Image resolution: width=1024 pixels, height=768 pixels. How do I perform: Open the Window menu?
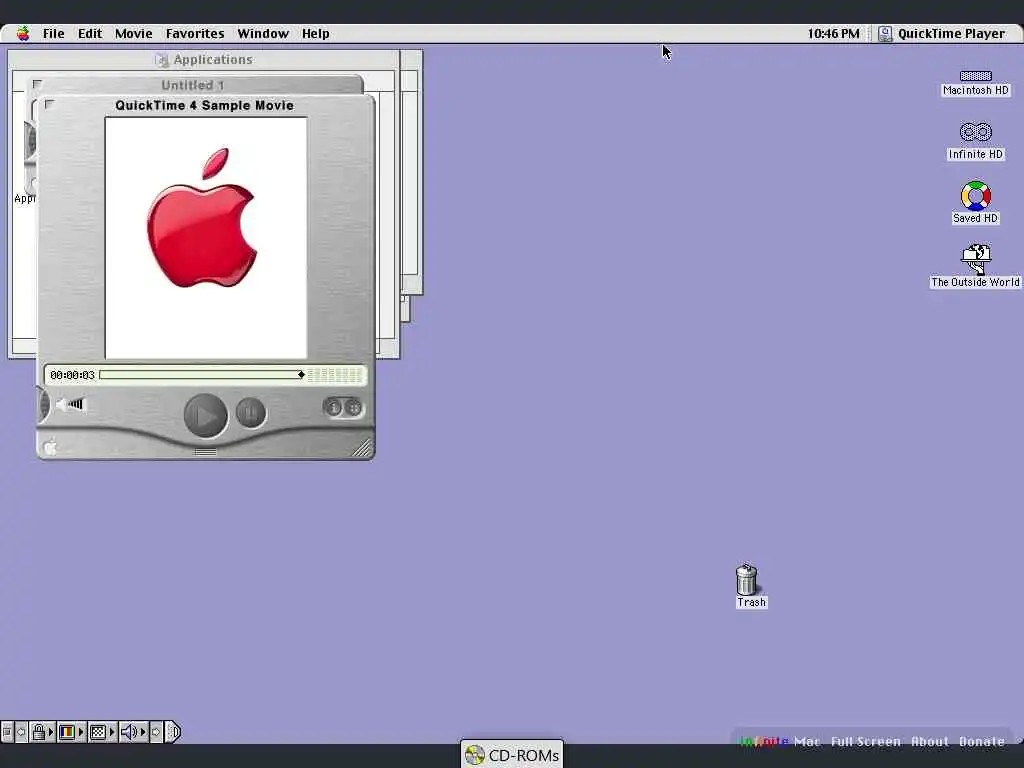pyautogui.click(x=263, y=33)
